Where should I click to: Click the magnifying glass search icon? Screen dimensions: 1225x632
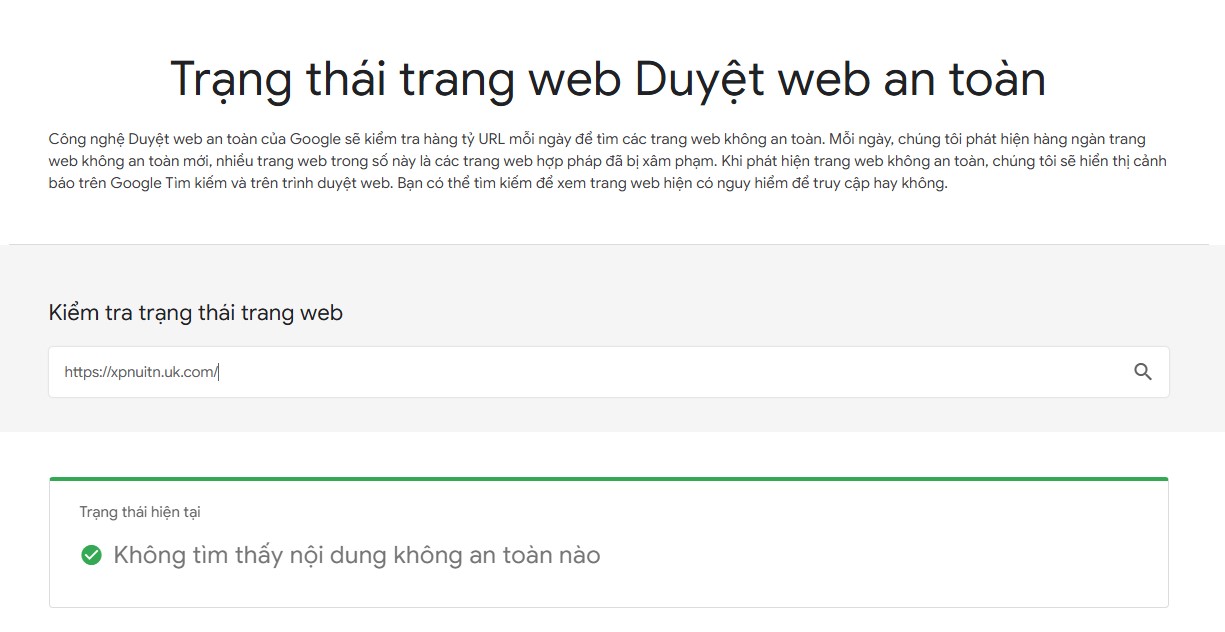click(1143, 372)
